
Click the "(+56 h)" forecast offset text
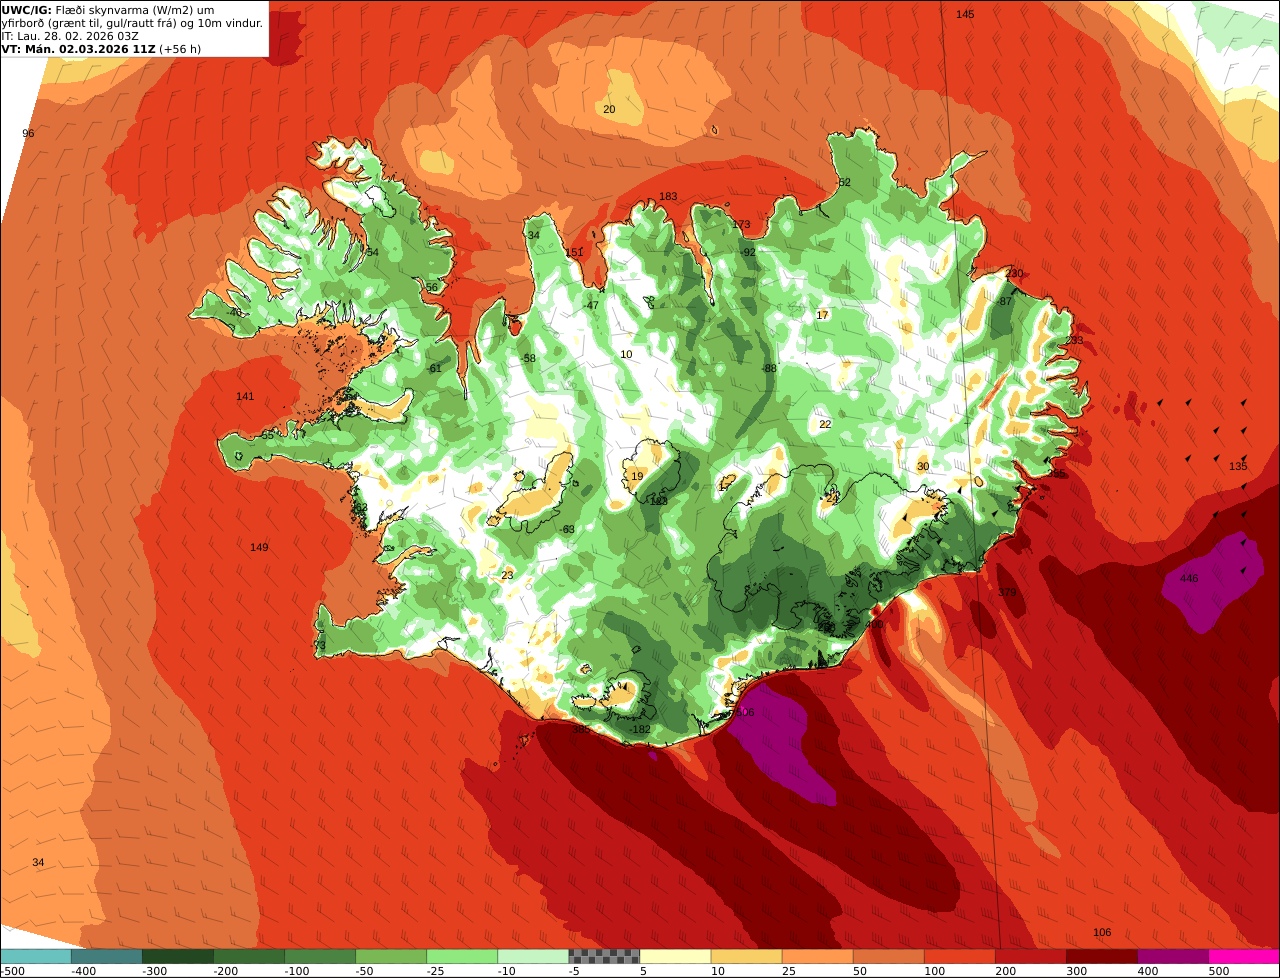click(x=180, y=49)
